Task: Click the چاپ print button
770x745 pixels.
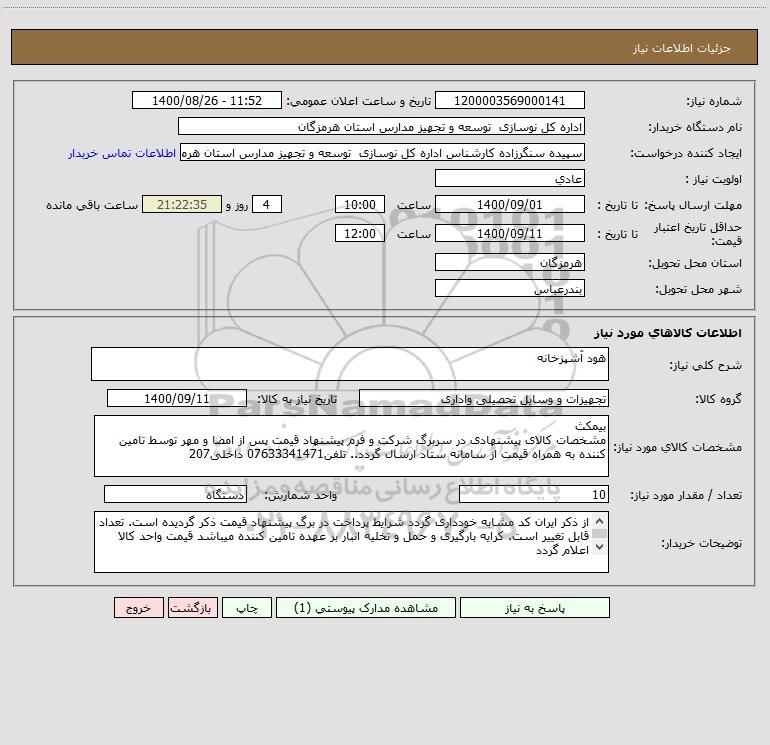Action: click(247, 607)
